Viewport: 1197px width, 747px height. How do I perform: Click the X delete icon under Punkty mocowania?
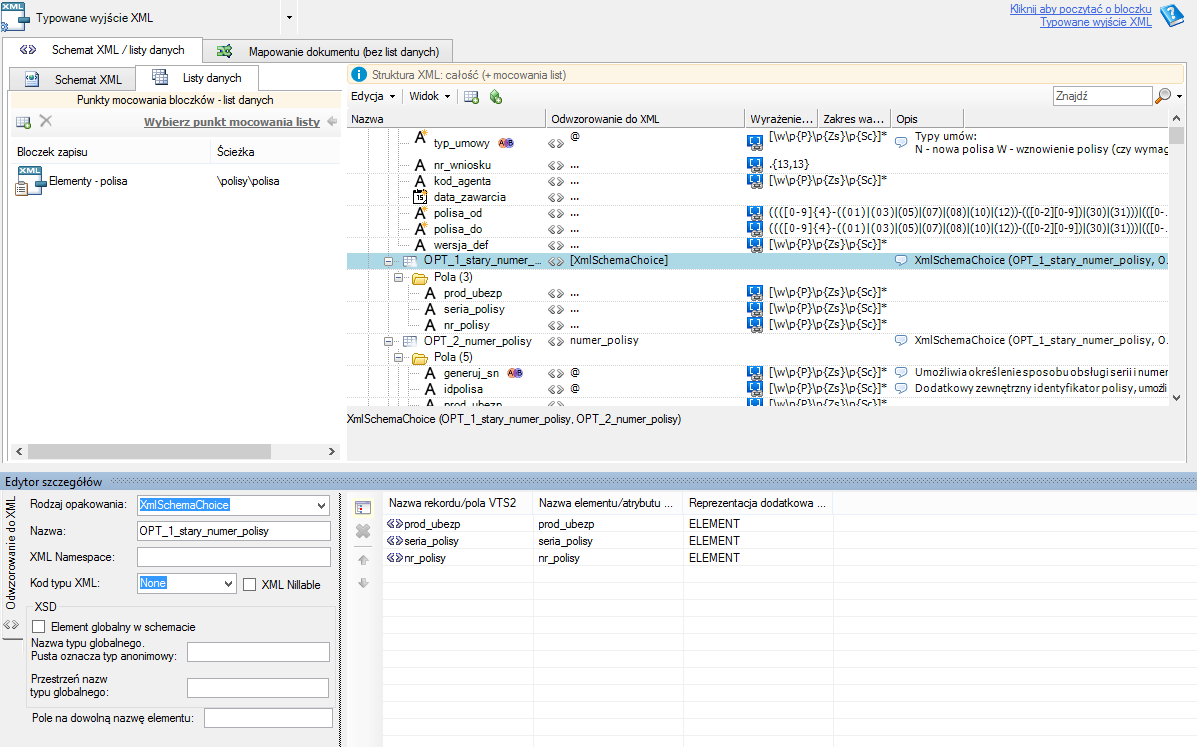coord(46,121)
